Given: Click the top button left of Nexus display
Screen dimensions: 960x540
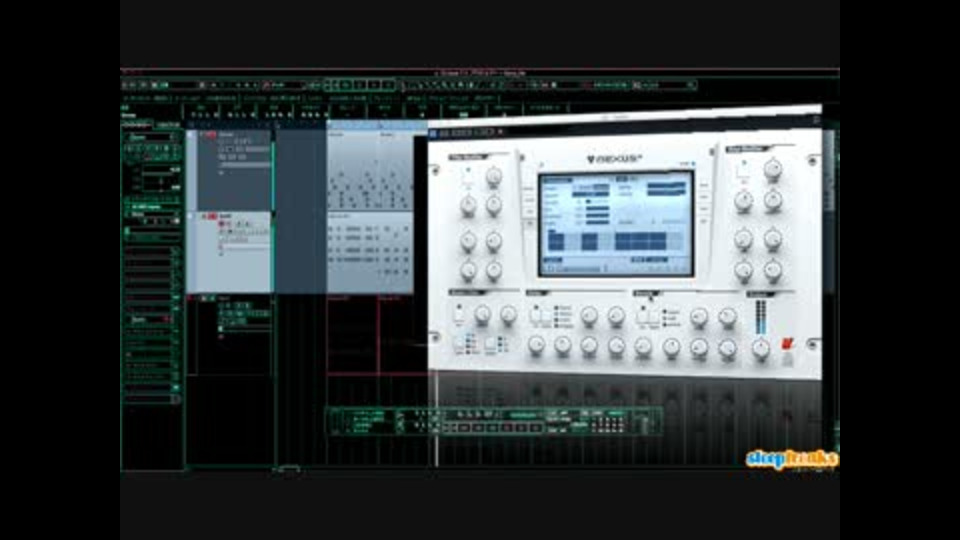Looking at the screenshot, I should 530,189.
